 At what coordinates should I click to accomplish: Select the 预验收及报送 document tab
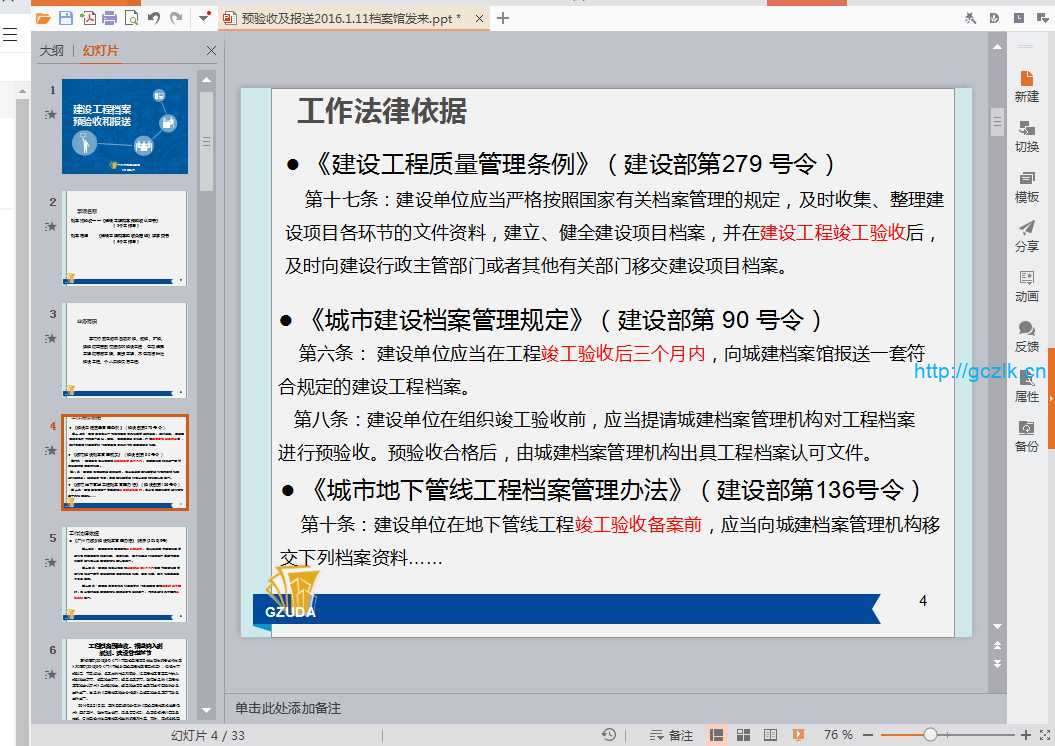(x=340, y=18)
